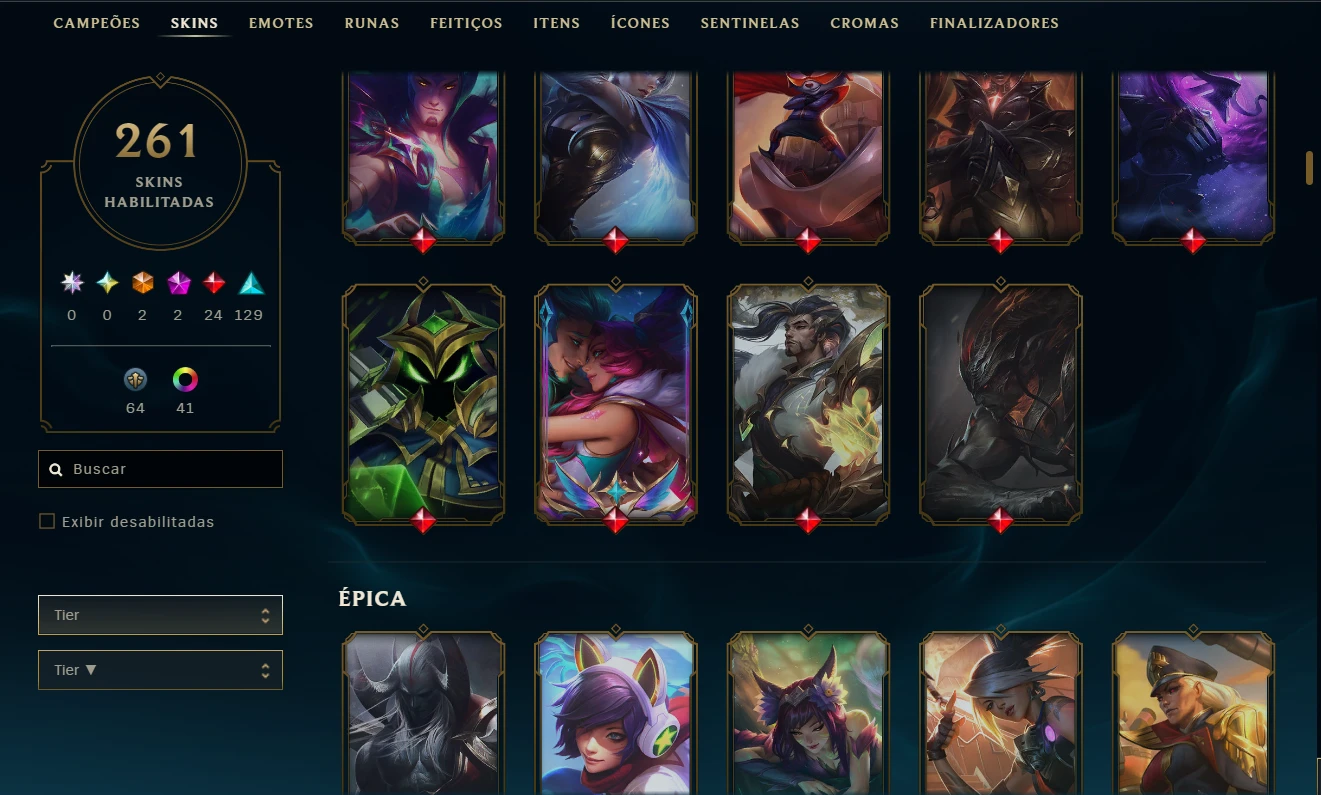Click the arrows on the first Tier selector

coord(265,615)
